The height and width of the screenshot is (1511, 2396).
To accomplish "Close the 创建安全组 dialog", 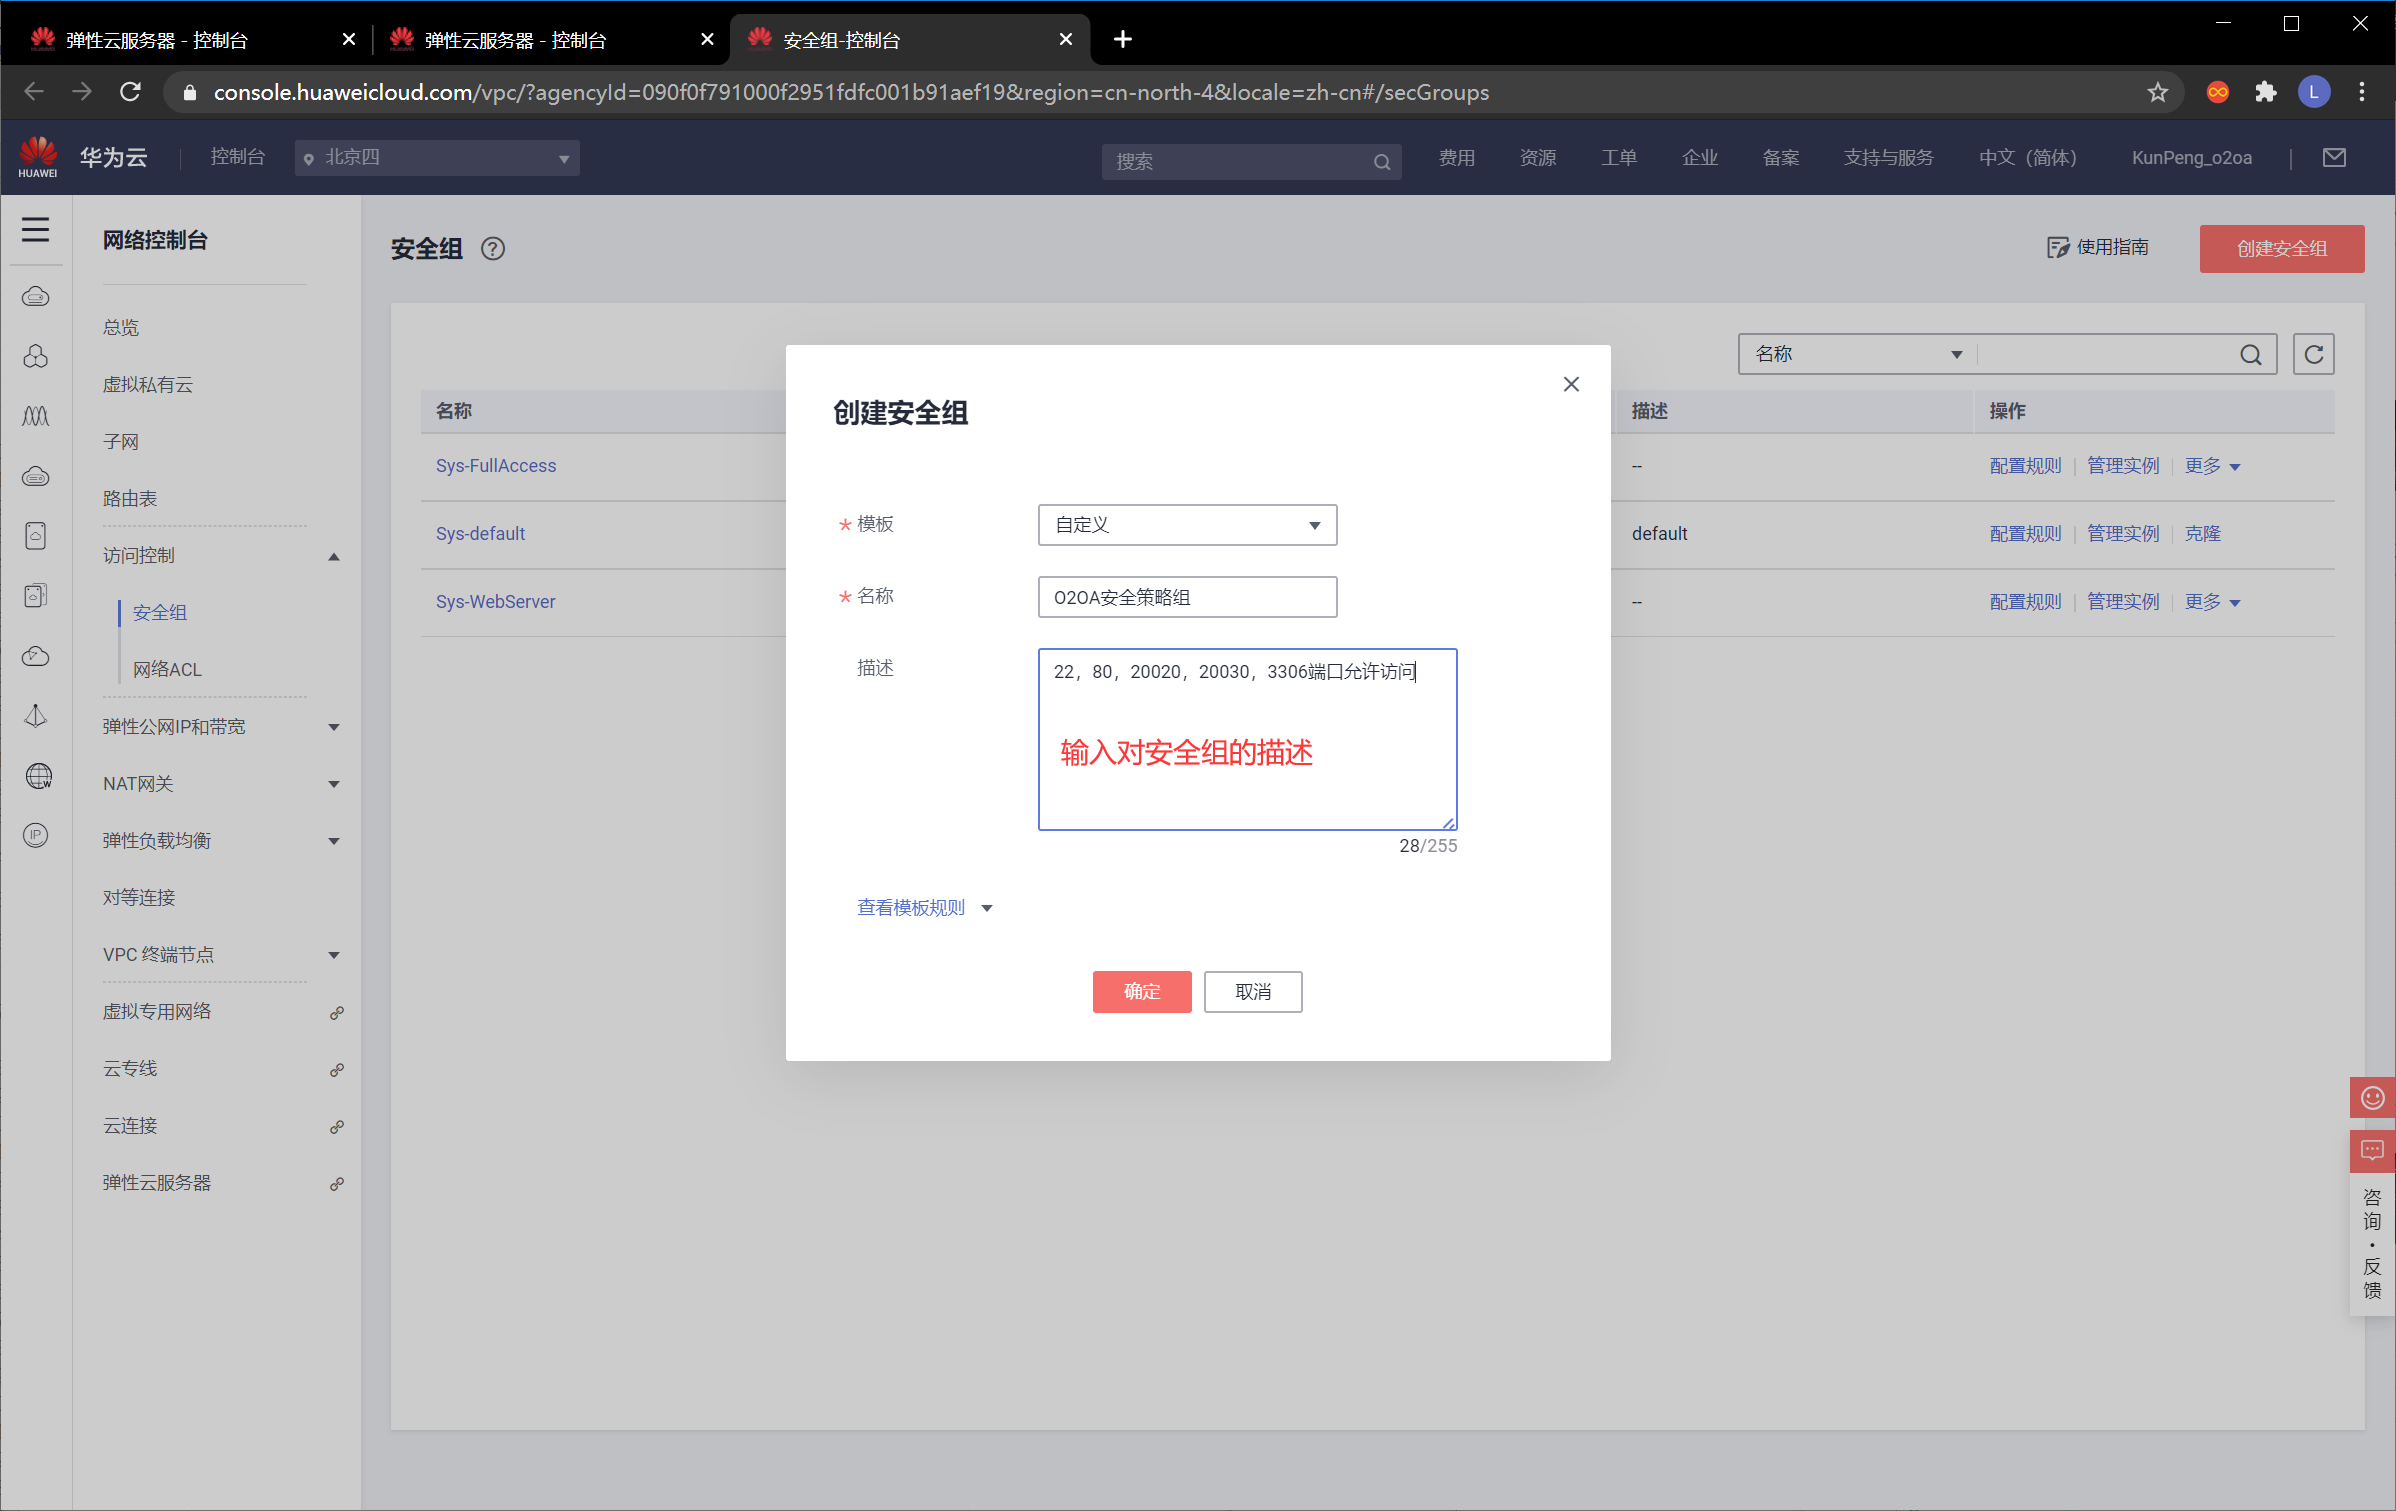I will 1571,384.
